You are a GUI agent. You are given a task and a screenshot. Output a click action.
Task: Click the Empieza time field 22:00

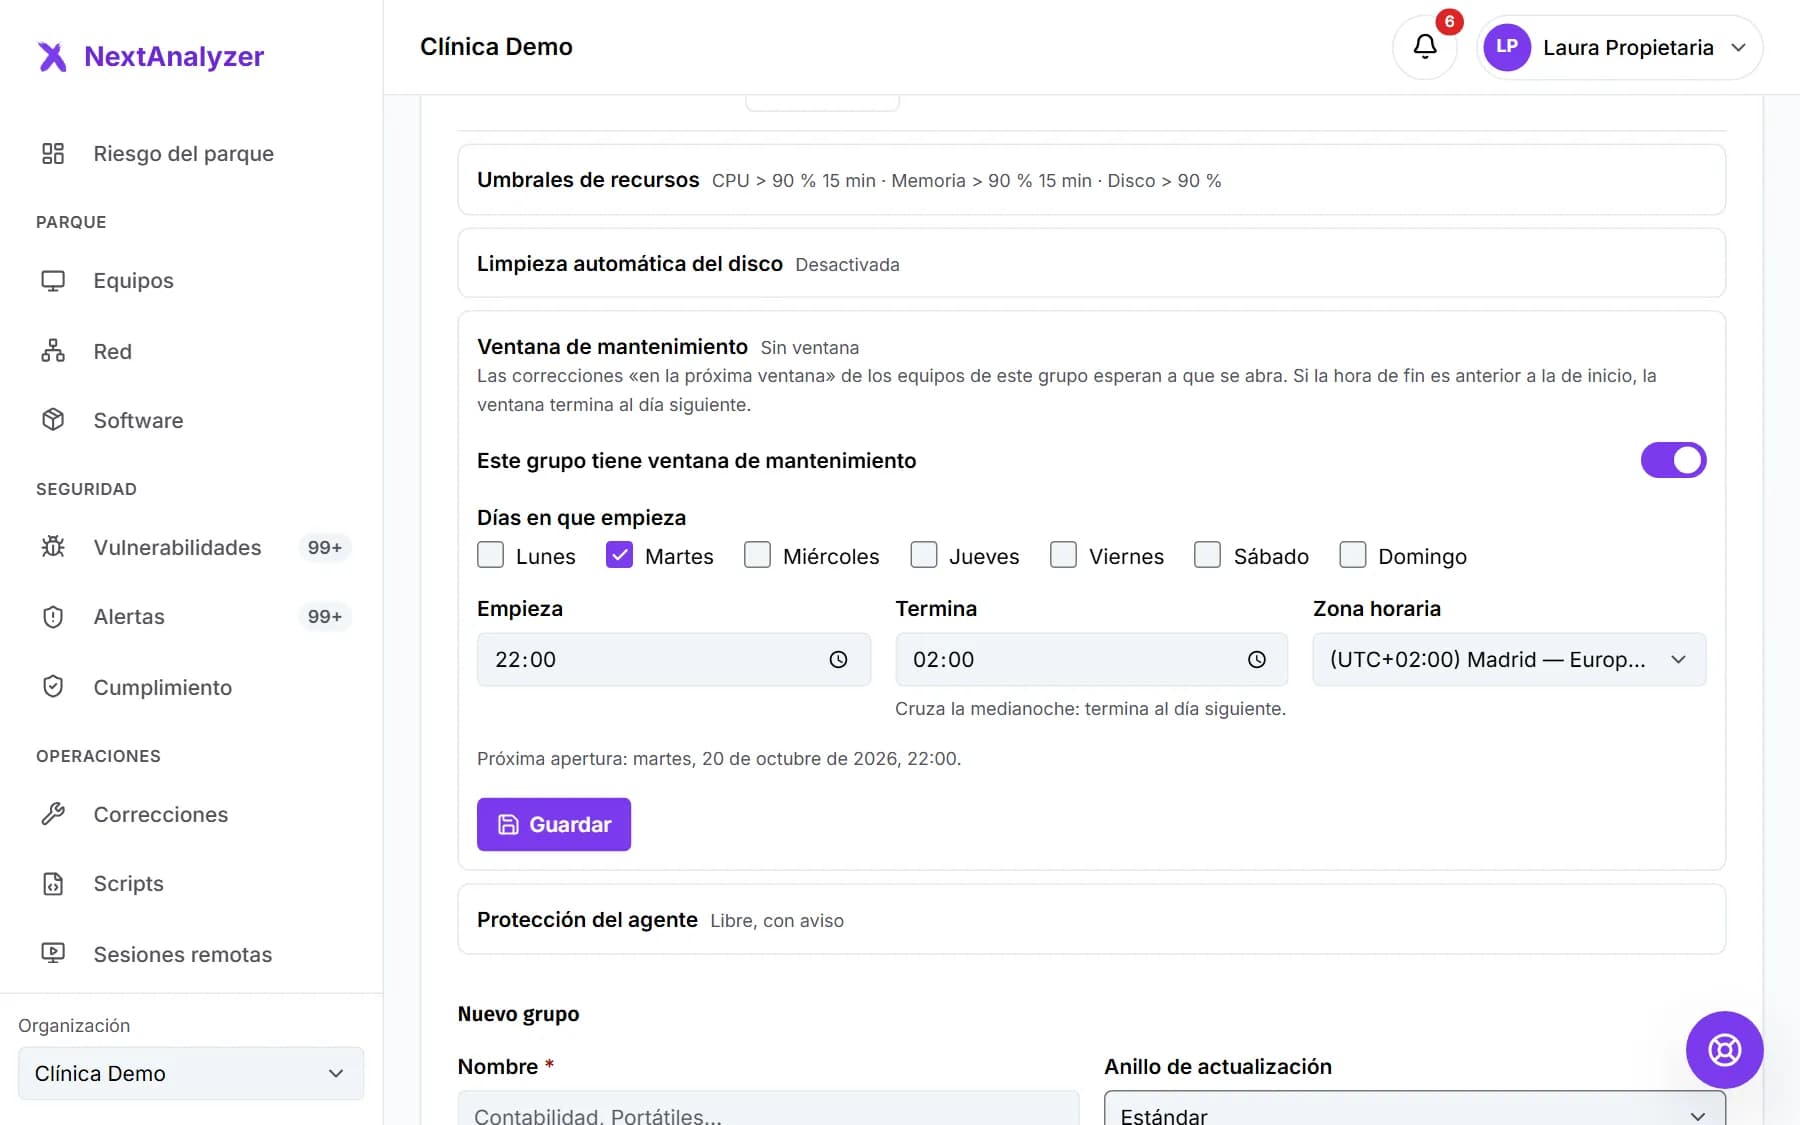(673, 660)
